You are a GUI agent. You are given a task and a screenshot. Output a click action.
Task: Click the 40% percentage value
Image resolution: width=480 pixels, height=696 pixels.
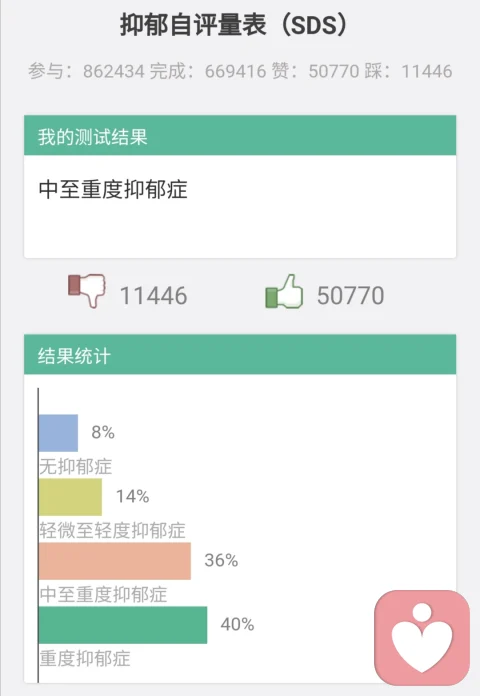click(237, 625)
